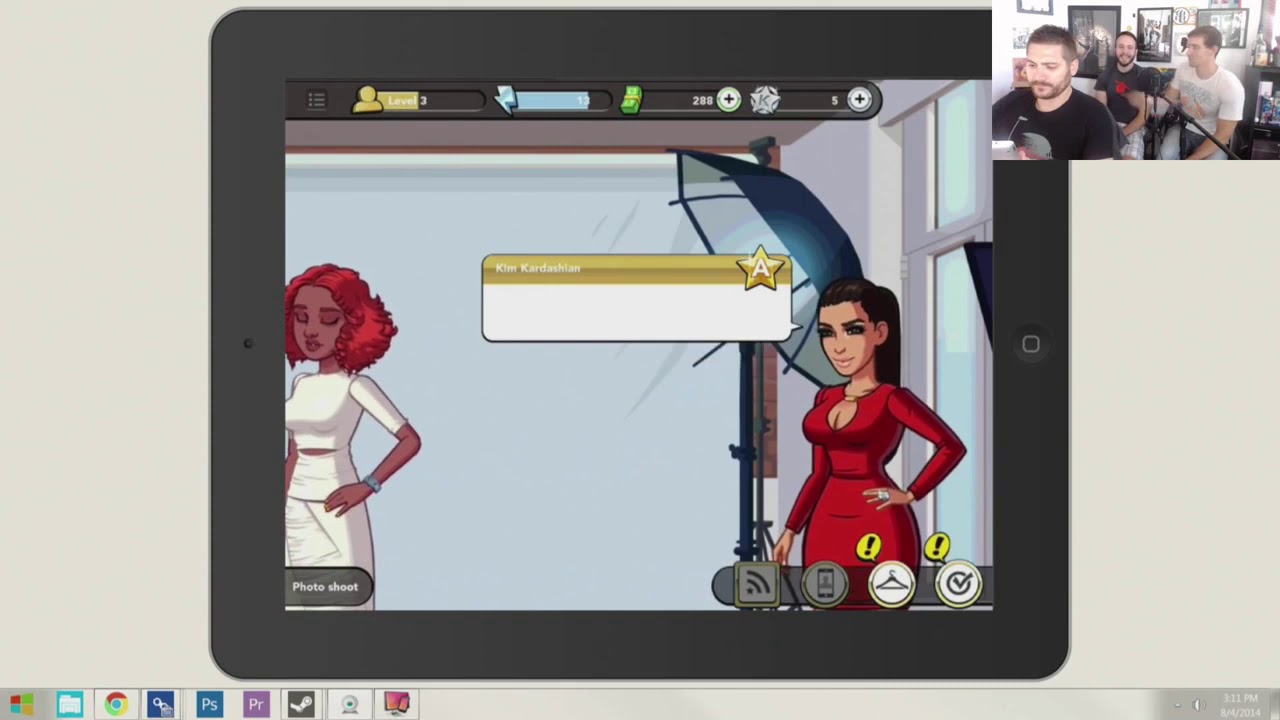Open the webcam app in taskbar
This screenshot has height=720, width=1280.
point(349,704)
